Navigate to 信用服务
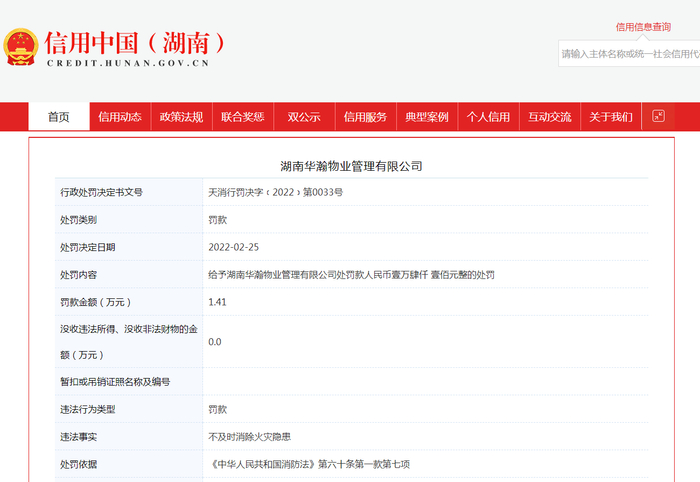This screenshot has height=482, width=700. coord(366,117)
